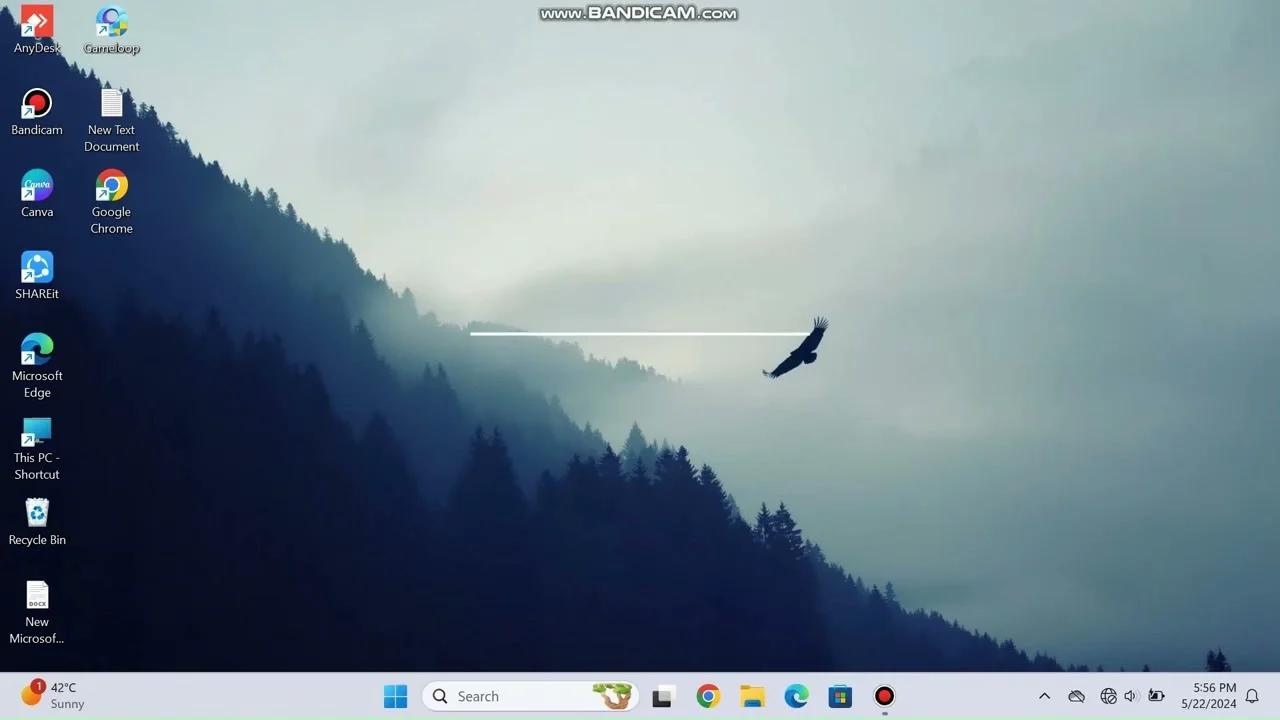Image resolution: width=1280 pixels, height=720 pixels.
Task: Open File Explorer from the taskbar
Action: click(x=752, y=696)
